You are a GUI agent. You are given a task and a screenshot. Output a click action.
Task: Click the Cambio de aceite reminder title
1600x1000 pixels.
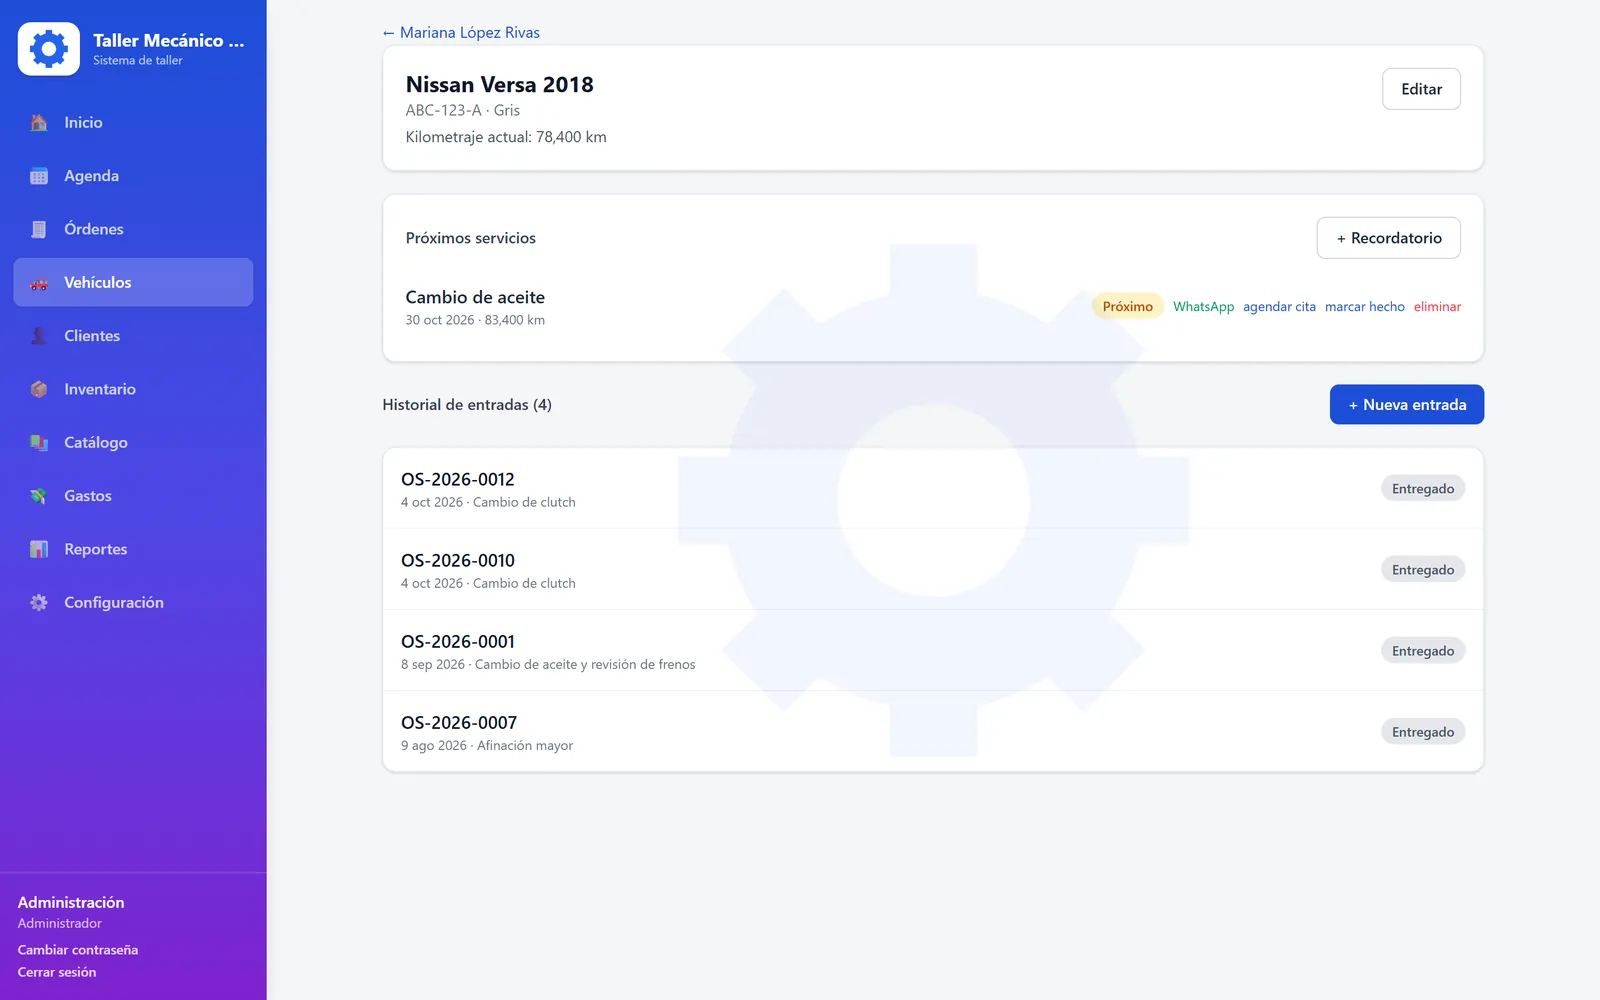(x=475, y=297)
